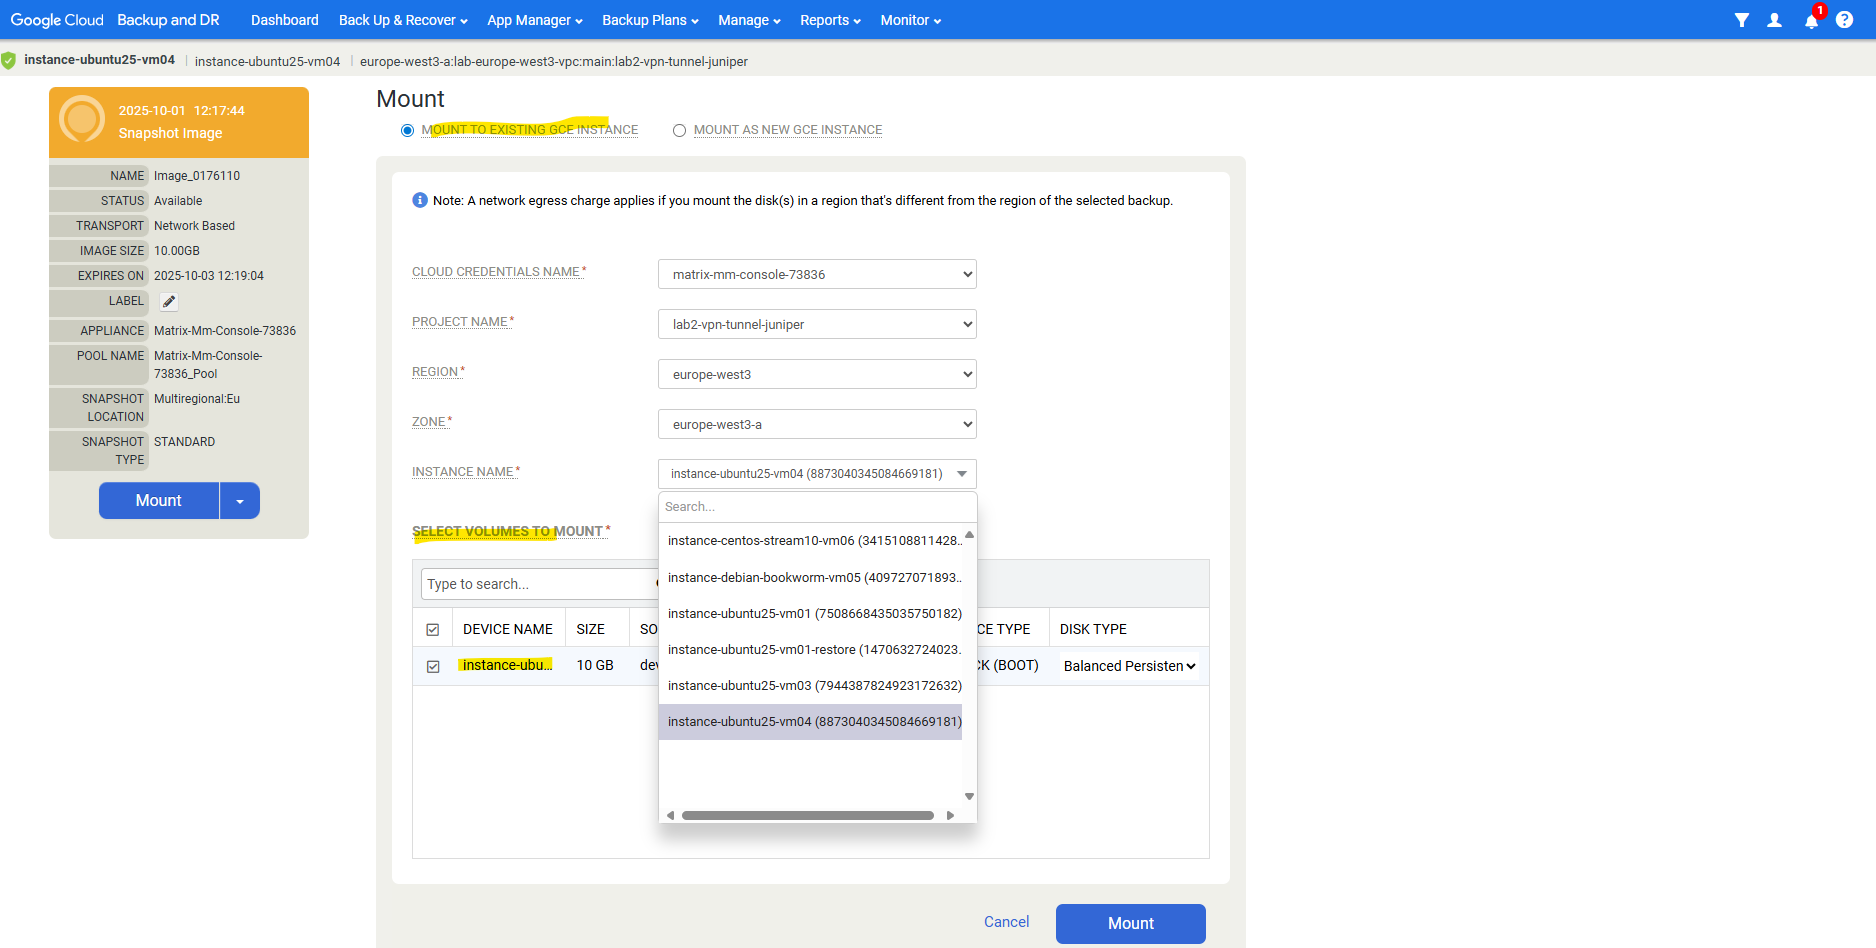The image size is (1876, 948).
Task: Open the user profile icon
Action: coord(1774,20)
